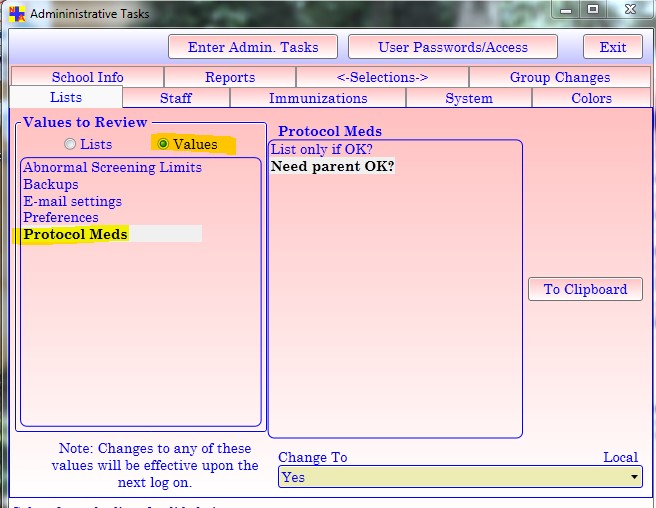Open the Change To dropdown arrow

tap(634, 477)
